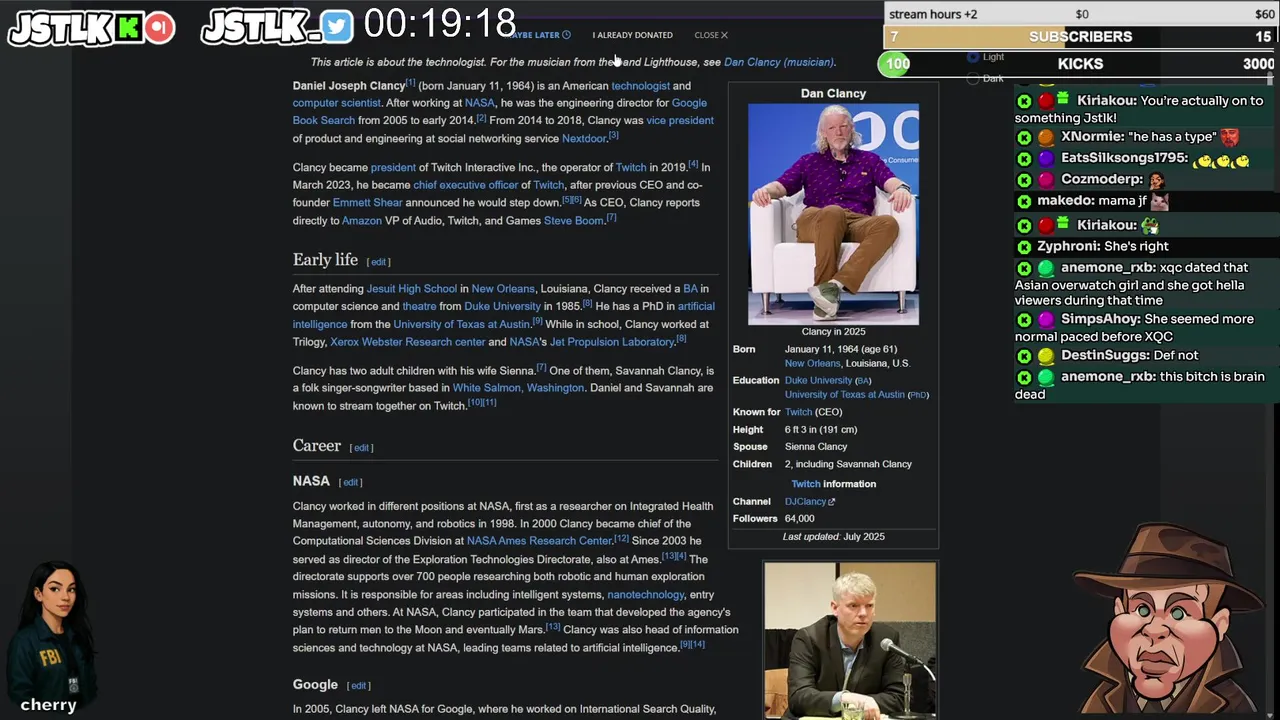Click the Maybe Later donation option
This screenshot has width=1280, height=720.
click(x=541, y=35)
